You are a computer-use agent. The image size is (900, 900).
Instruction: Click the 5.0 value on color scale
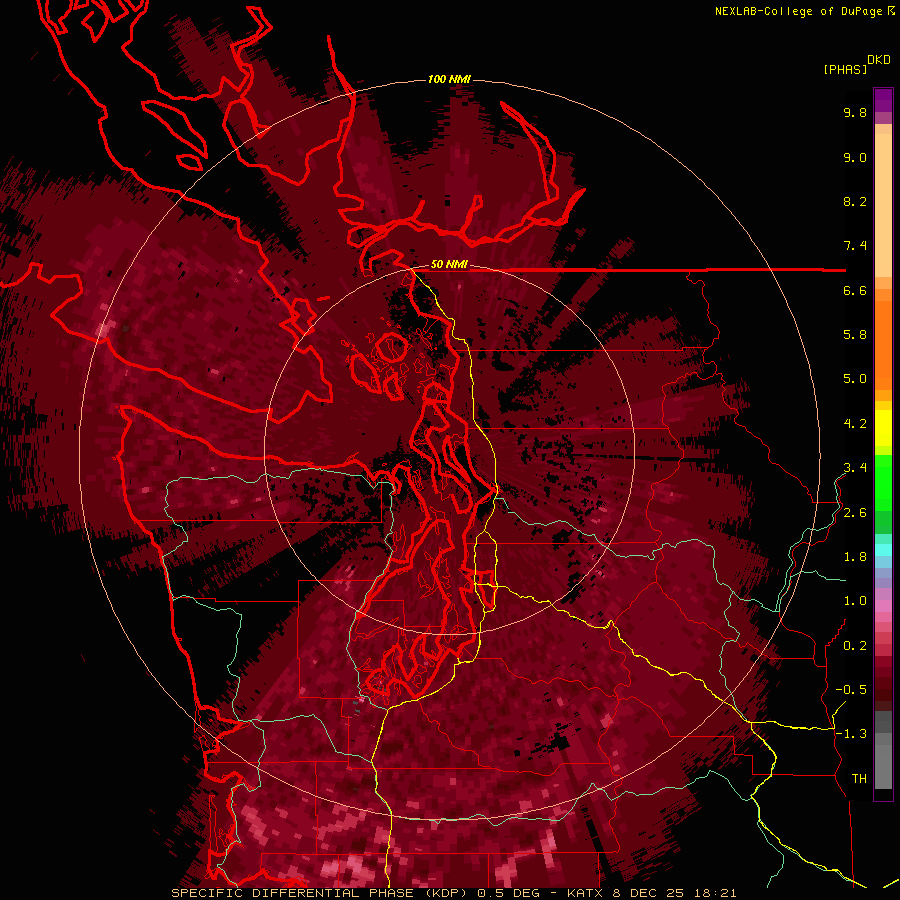[x=855, y=379]
